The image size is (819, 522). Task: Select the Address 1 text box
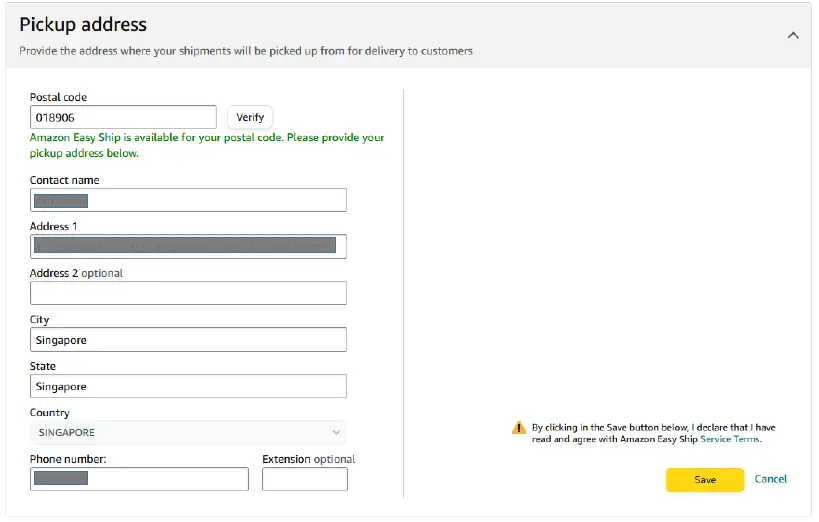(x=188, y=246)
